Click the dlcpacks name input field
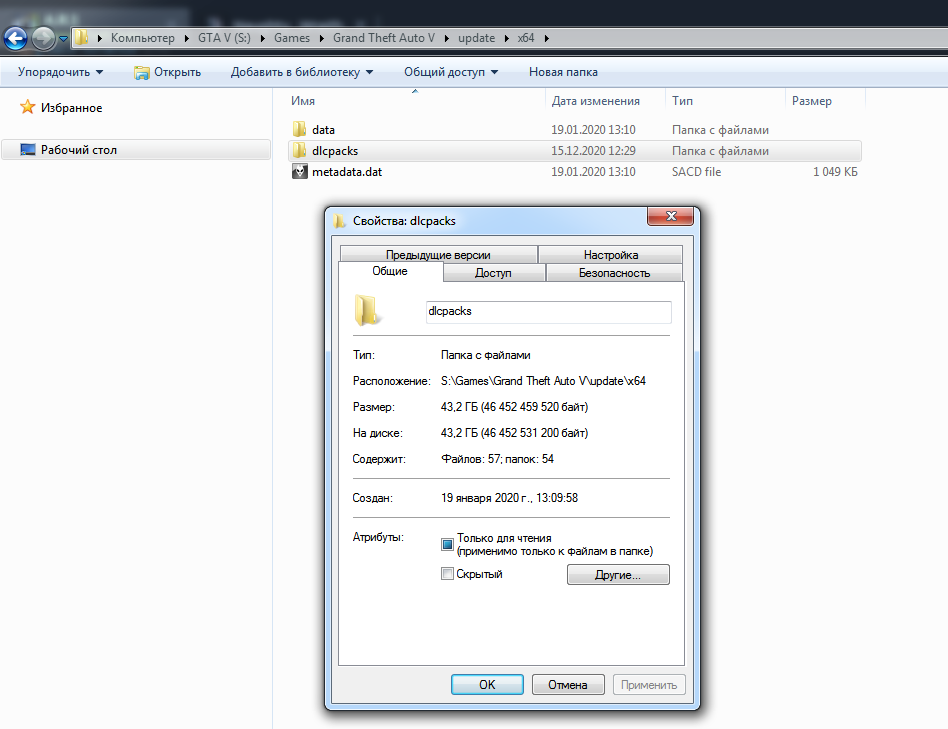This screenshot has height=729, width=948. pyautogui.click(x=548, y=311)
